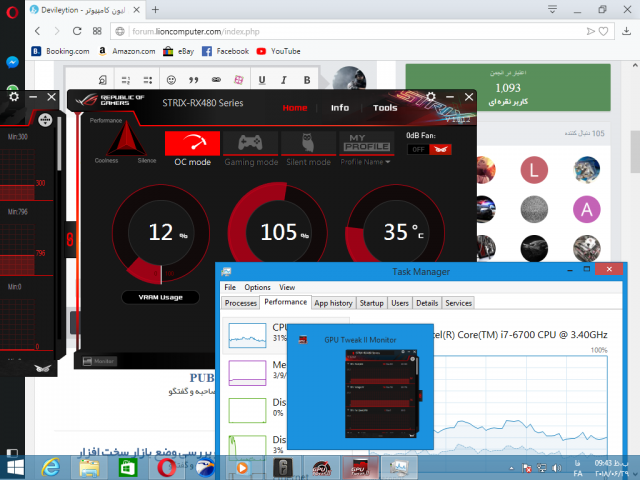Open Amazon.com bookmark
This screenshot has height=480, width=640.
point(127,51)
